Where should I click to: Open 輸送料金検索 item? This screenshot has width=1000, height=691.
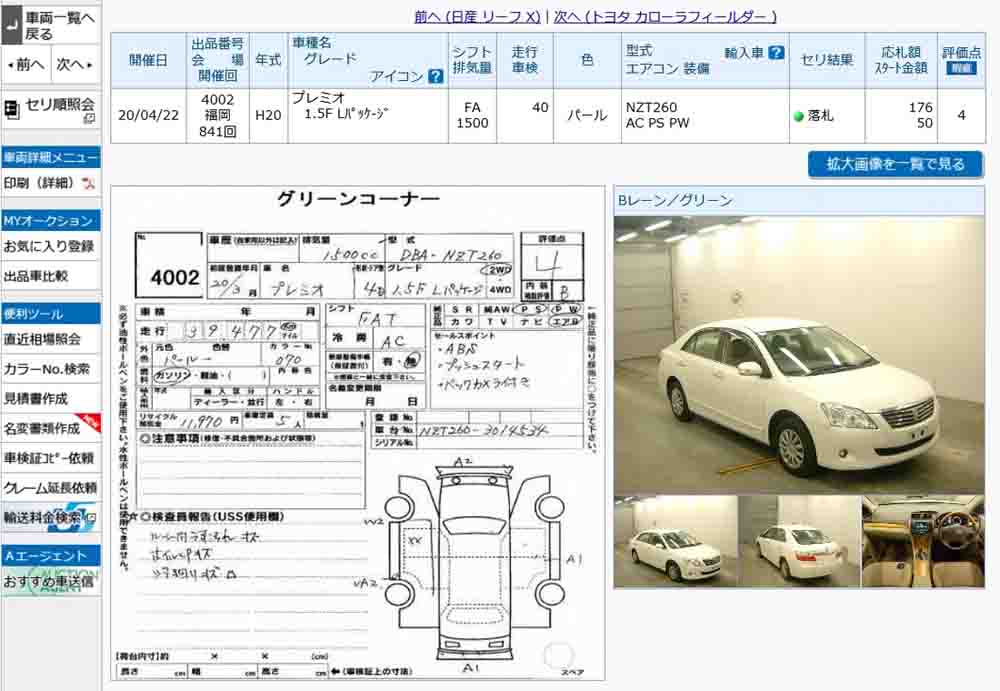(42, 517)
